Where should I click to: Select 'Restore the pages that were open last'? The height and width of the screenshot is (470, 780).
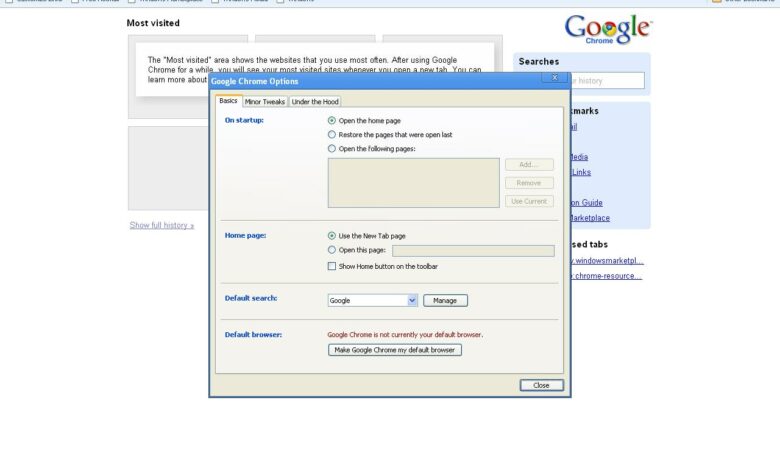[332, 134]
